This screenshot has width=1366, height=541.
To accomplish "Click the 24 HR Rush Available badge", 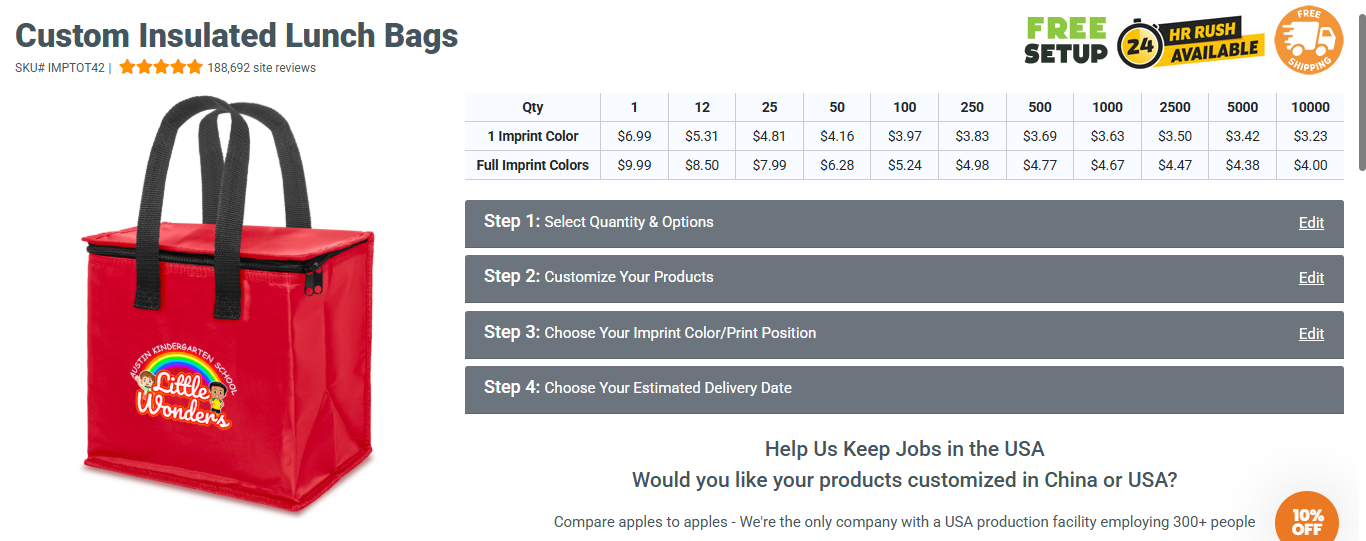I will pyautogui.click(x=1190, y=42).
